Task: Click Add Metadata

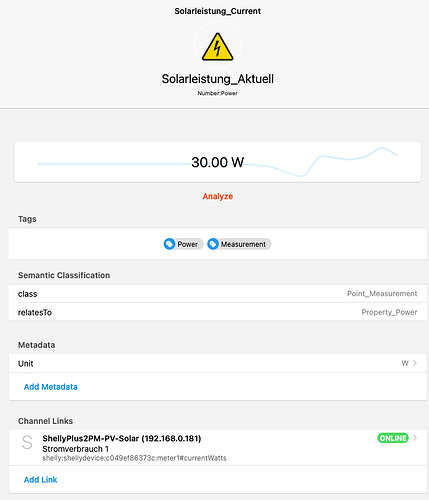Action: click(x=51, y=387)
